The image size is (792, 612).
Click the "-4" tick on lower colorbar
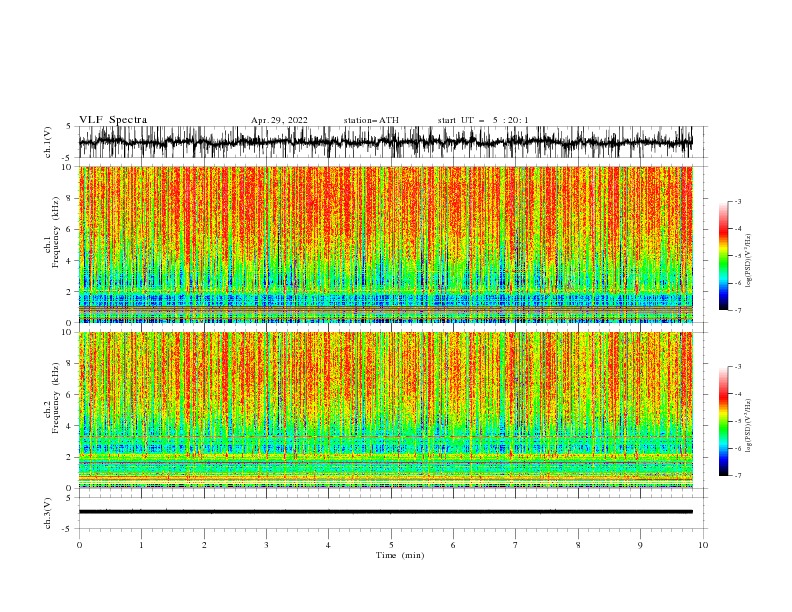pyautogui.click(x=738, y=394)
